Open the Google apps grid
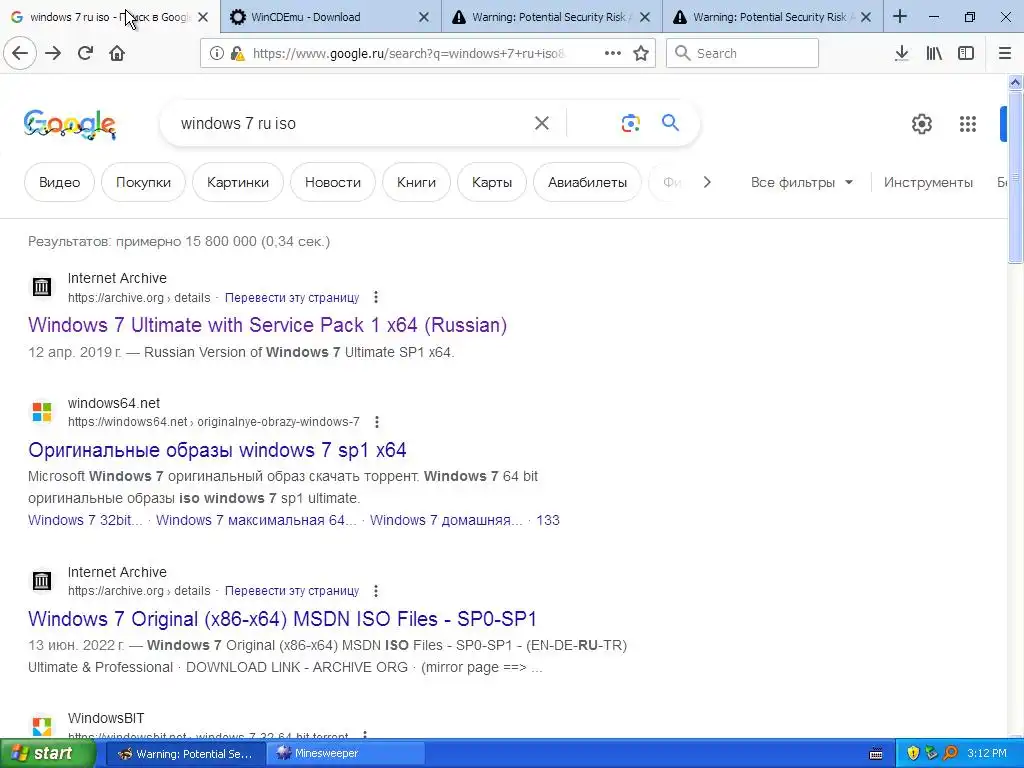 pos(968,124)
